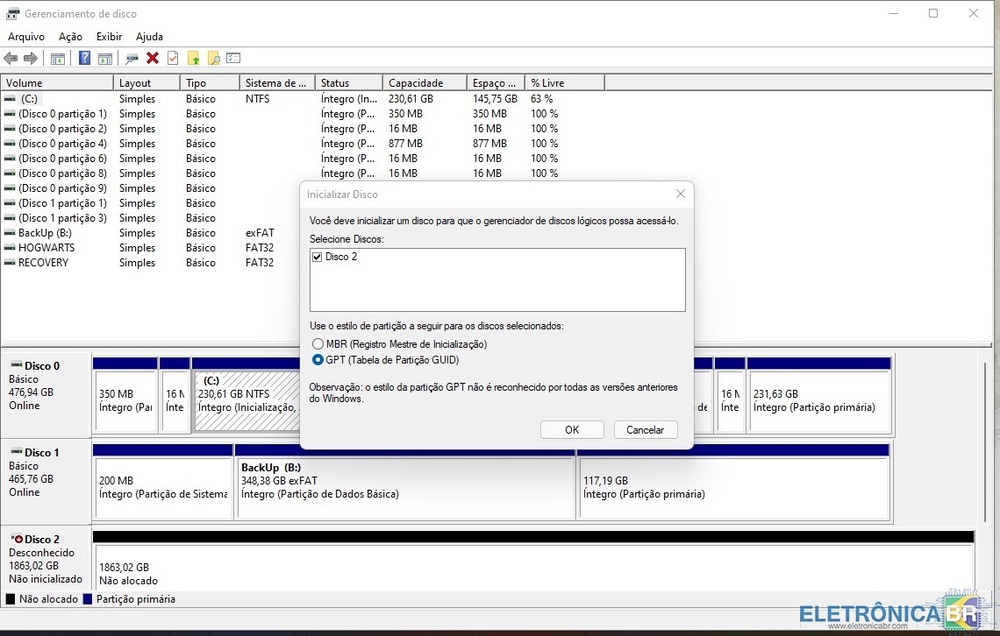
Task: Sort list by Capacidade column header
Action: tap(424, 83)
